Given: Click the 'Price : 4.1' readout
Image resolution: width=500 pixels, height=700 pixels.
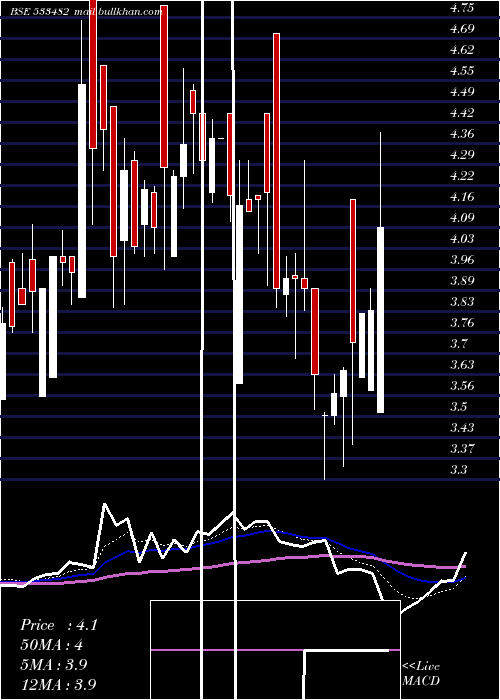Looking at the screenshot, I should [x=59, y=625].
